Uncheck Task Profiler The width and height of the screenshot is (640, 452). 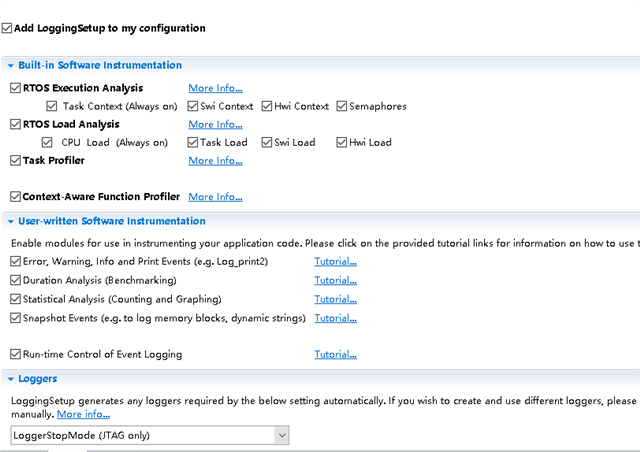click(x=15, y=160)
